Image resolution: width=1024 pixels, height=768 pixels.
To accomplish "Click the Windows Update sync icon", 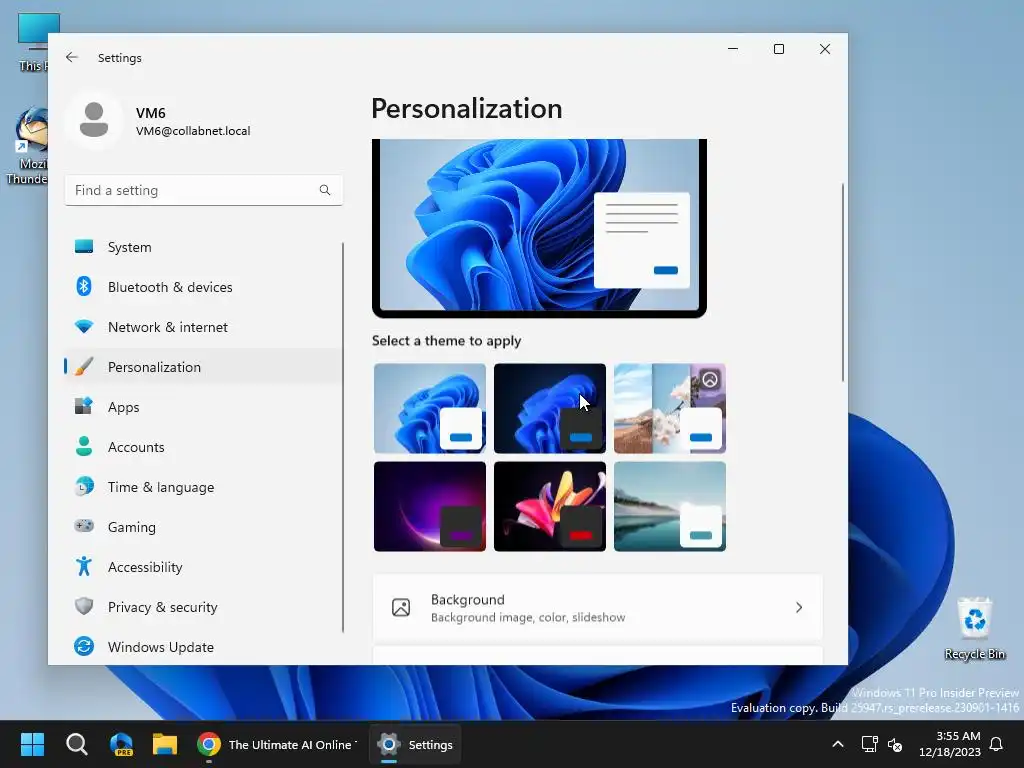I will (x=84, y=647).
